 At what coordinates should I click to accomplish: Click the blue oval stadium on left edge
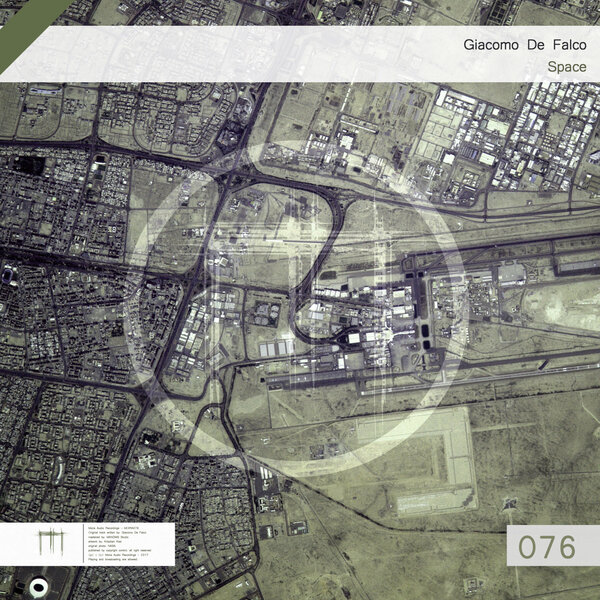tap(7, 275)
